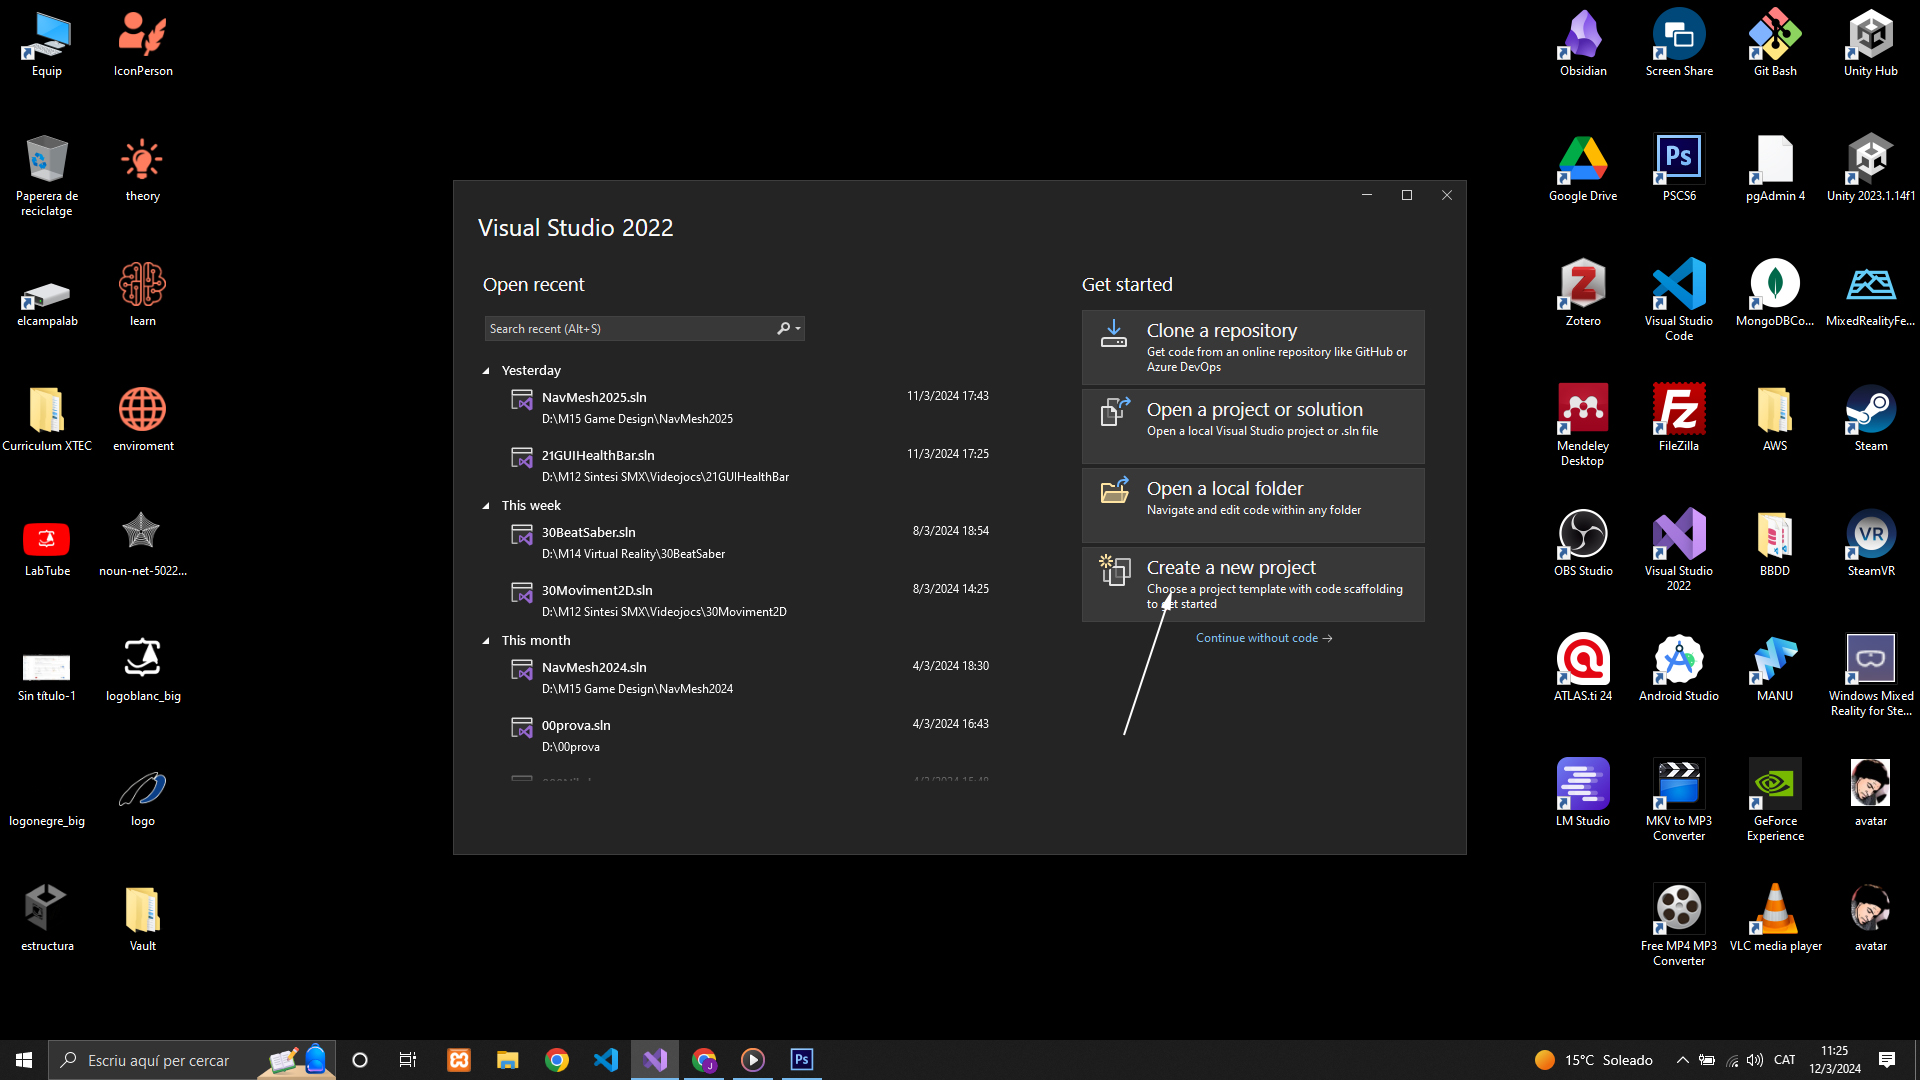Open recent 00prova.sln solution
The width and height of the screenshot is (1920, 1080).
576,726
